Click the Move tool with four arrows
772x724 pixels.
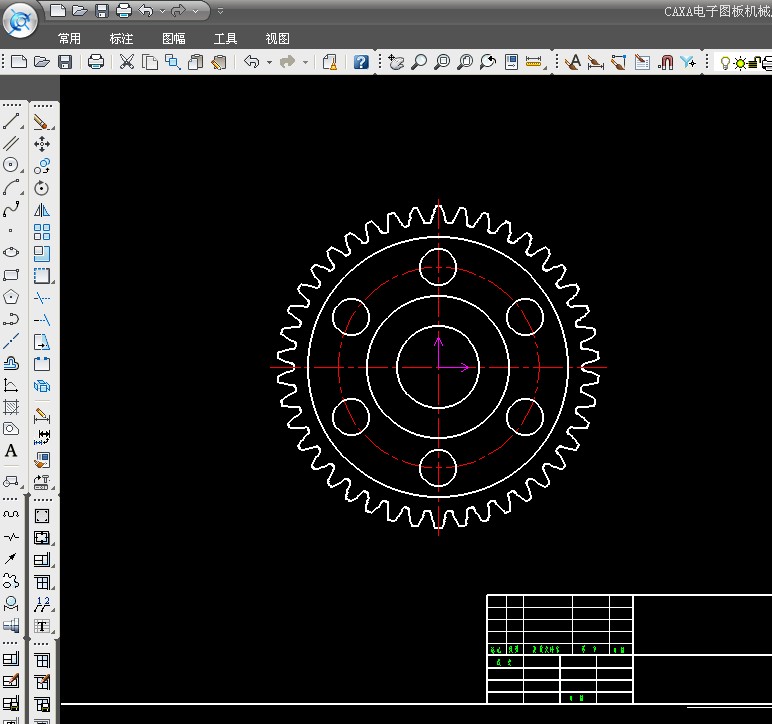click(42, 144)
